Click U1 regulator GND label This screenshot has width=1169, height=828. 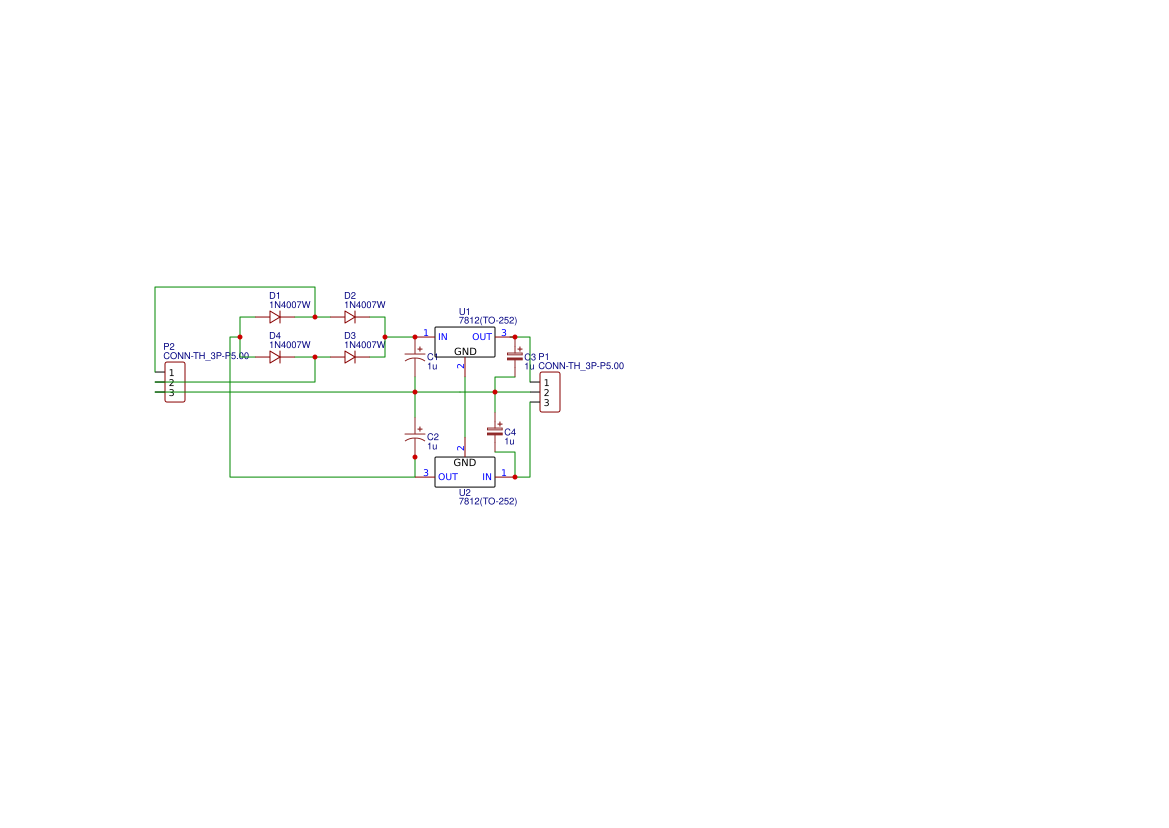(x=465, y=351)
